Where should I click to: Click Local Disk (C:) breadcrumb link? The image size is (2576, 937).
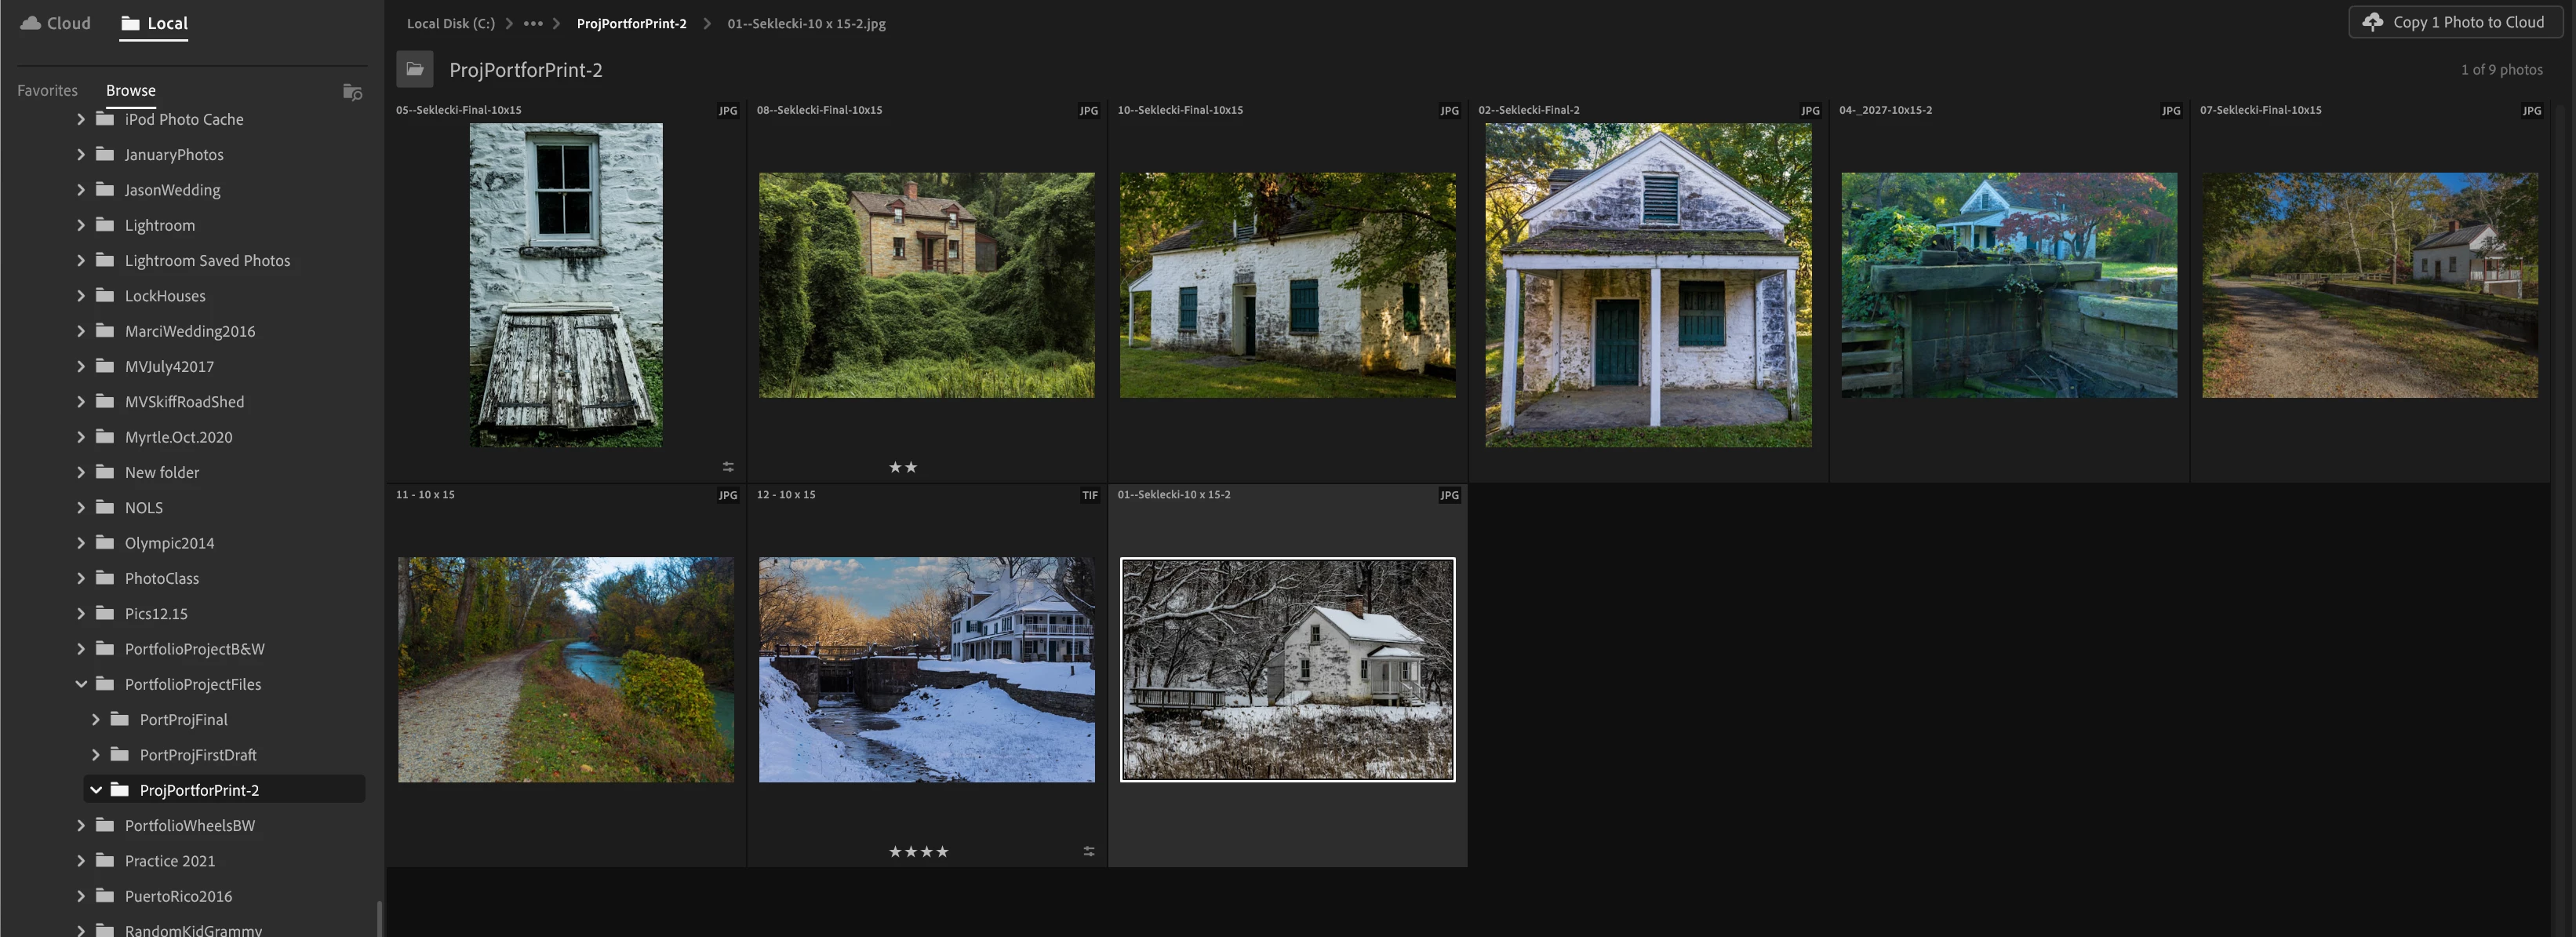(450, 23)
